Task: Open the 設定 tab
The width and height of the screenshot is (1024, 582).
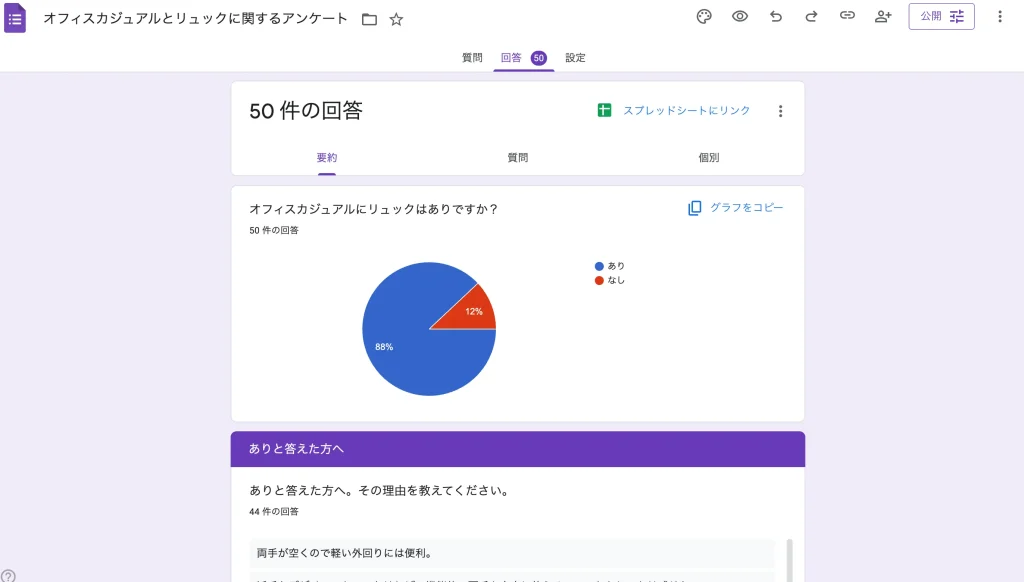Action: tap(575, 58)
